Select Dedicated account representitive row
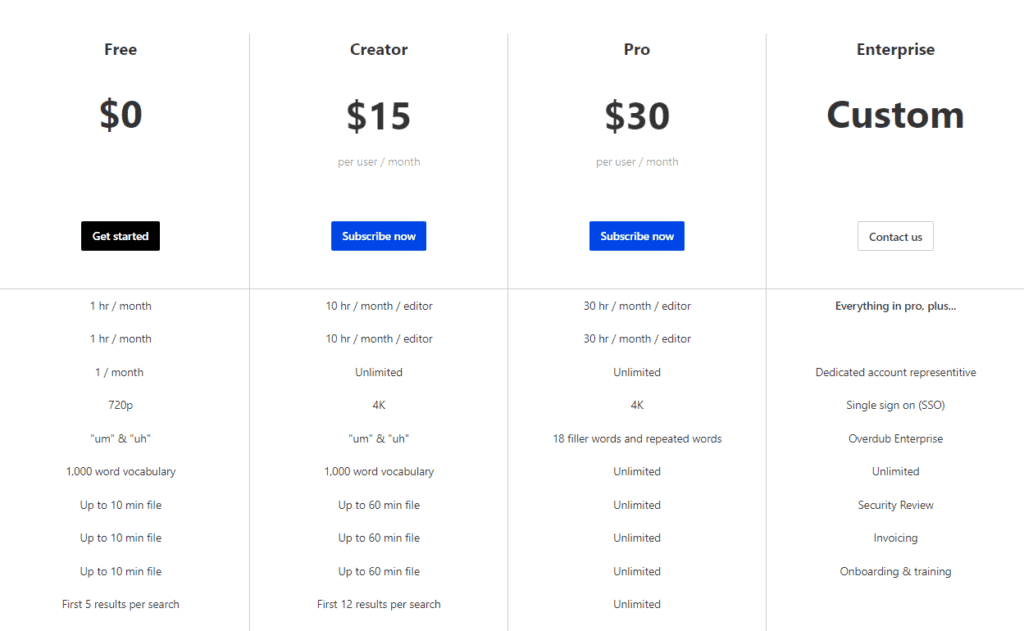Image resolution: width=1024 pixels, height=631 pixels. pos(895,371)
